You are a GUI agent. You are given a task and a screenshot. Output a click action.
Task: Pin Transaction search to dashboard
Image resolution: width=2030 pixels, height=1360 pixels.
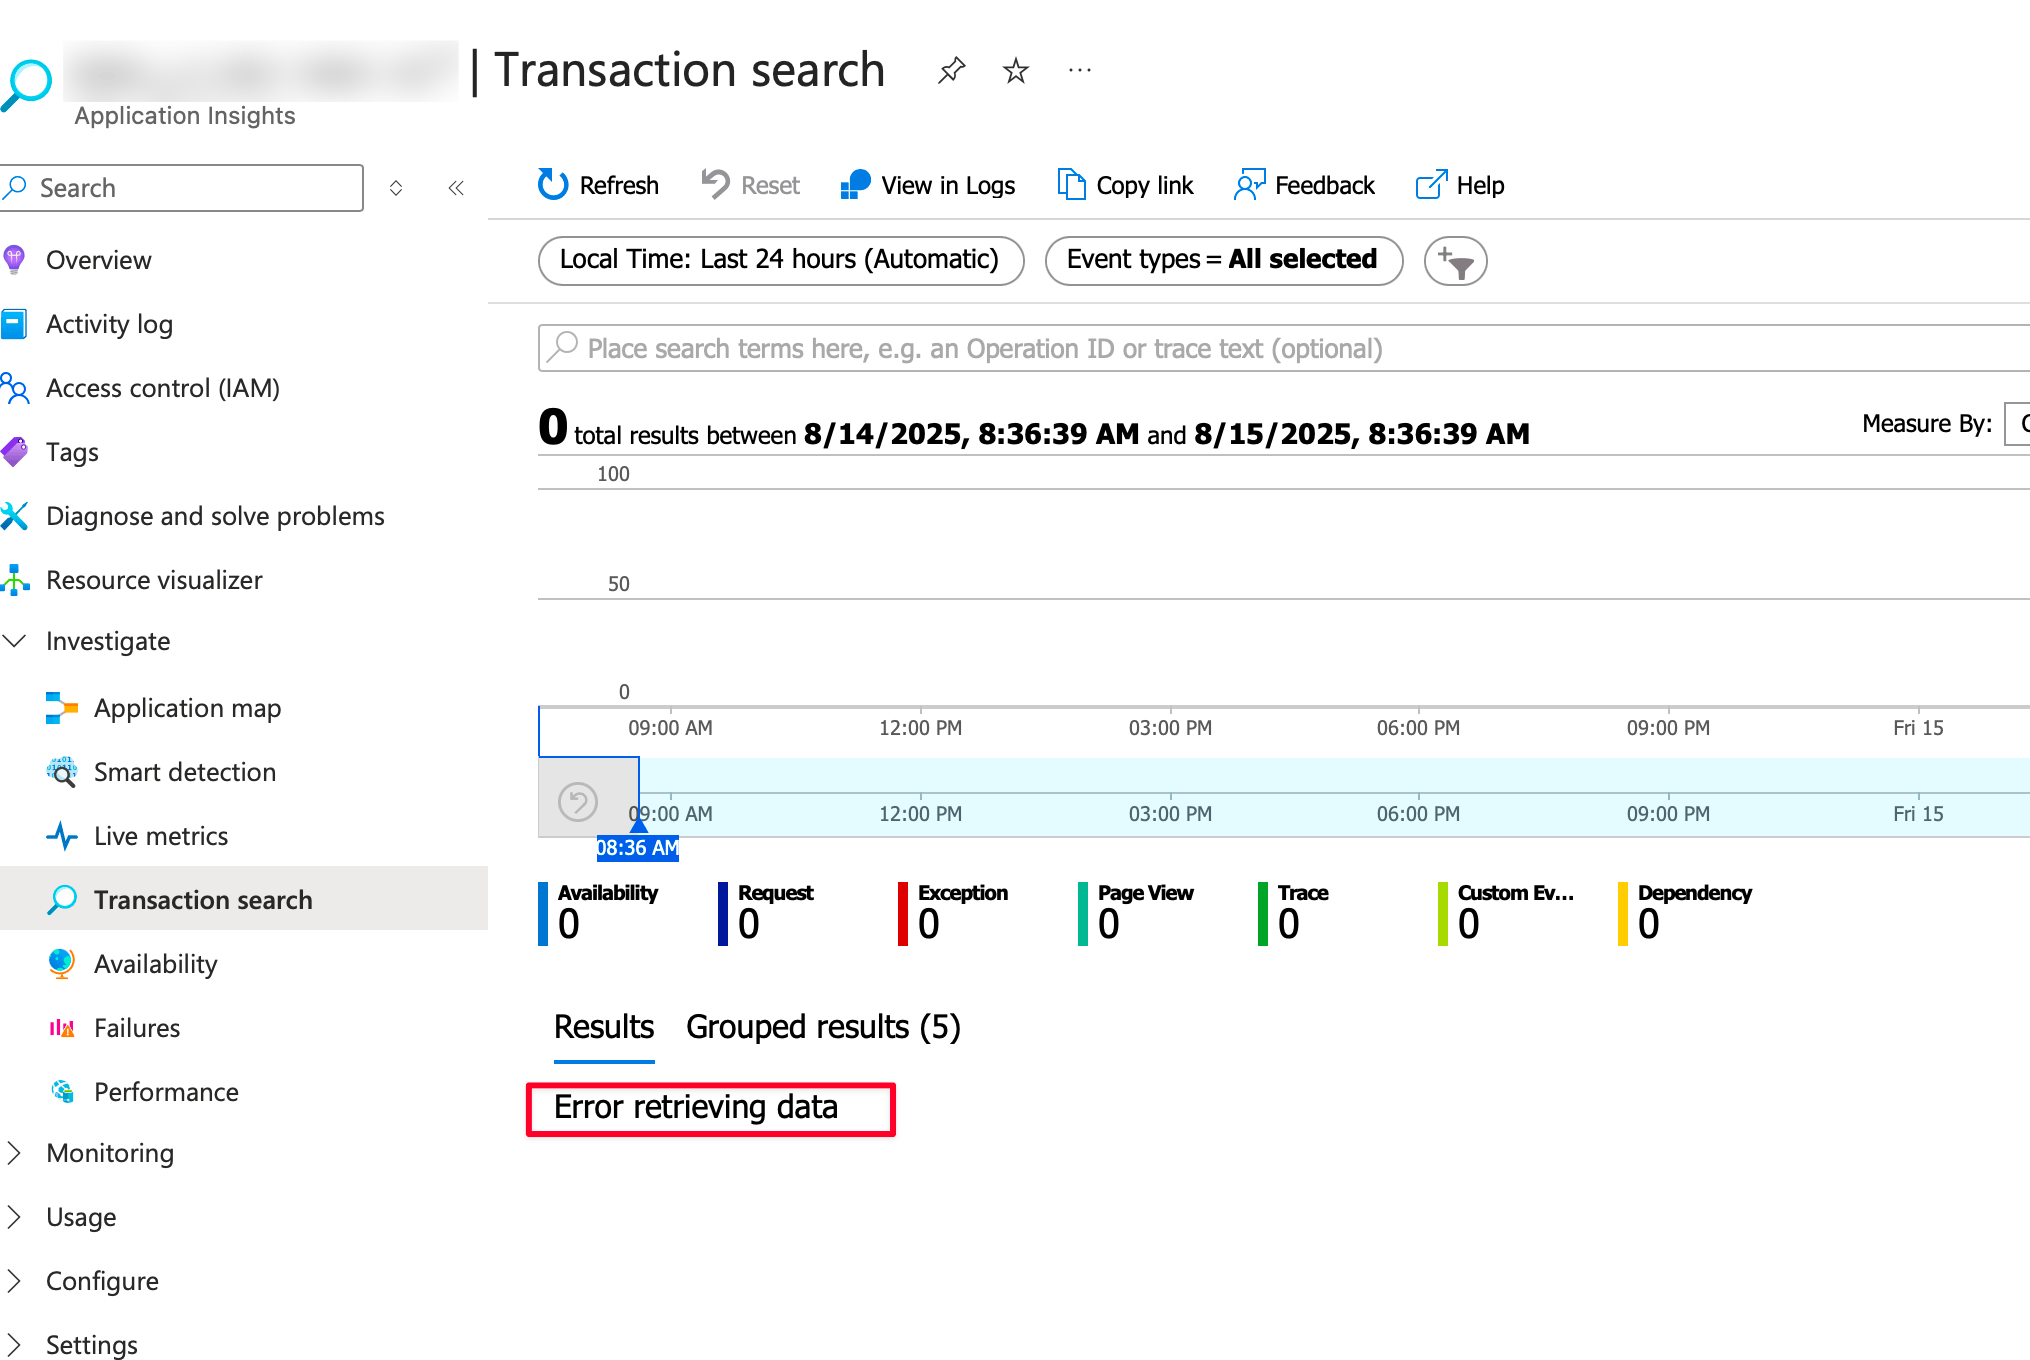951,70
